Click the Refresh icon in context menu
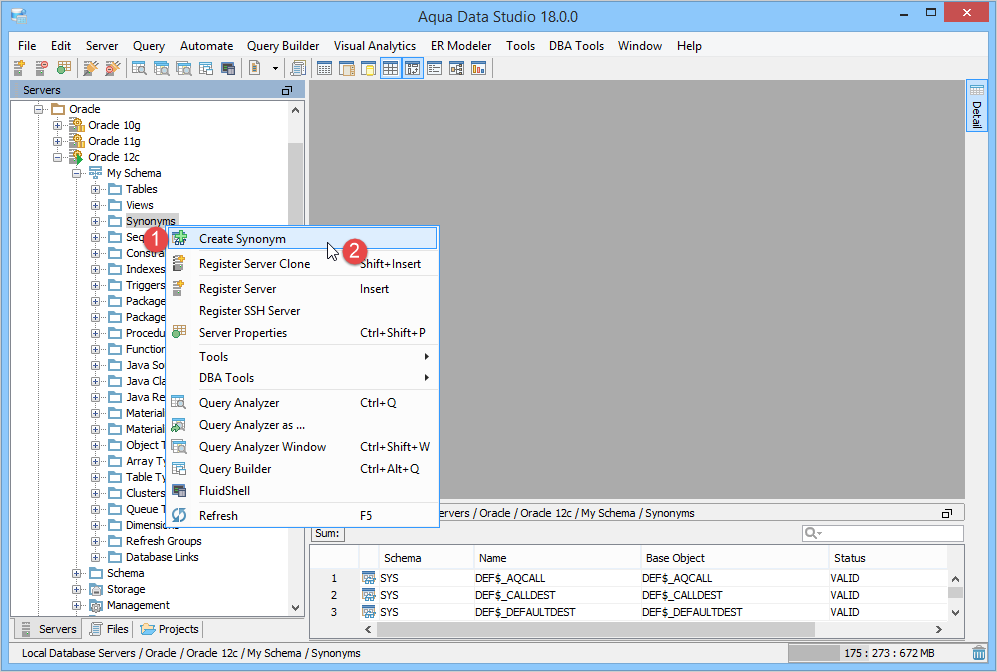Screen dimensions: 997x672 (179, 515)
